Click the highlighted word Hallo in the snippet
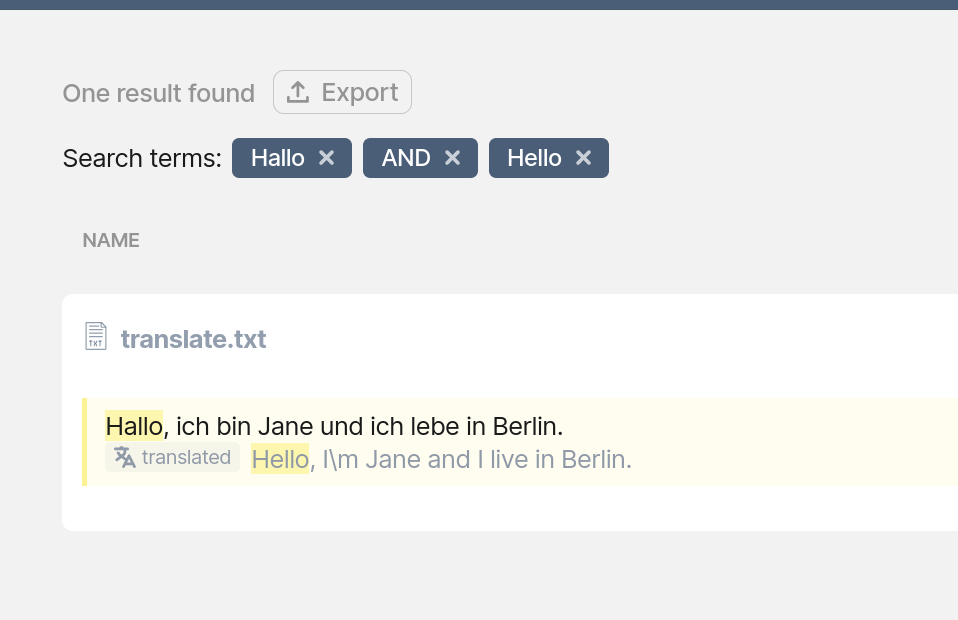 134,426
